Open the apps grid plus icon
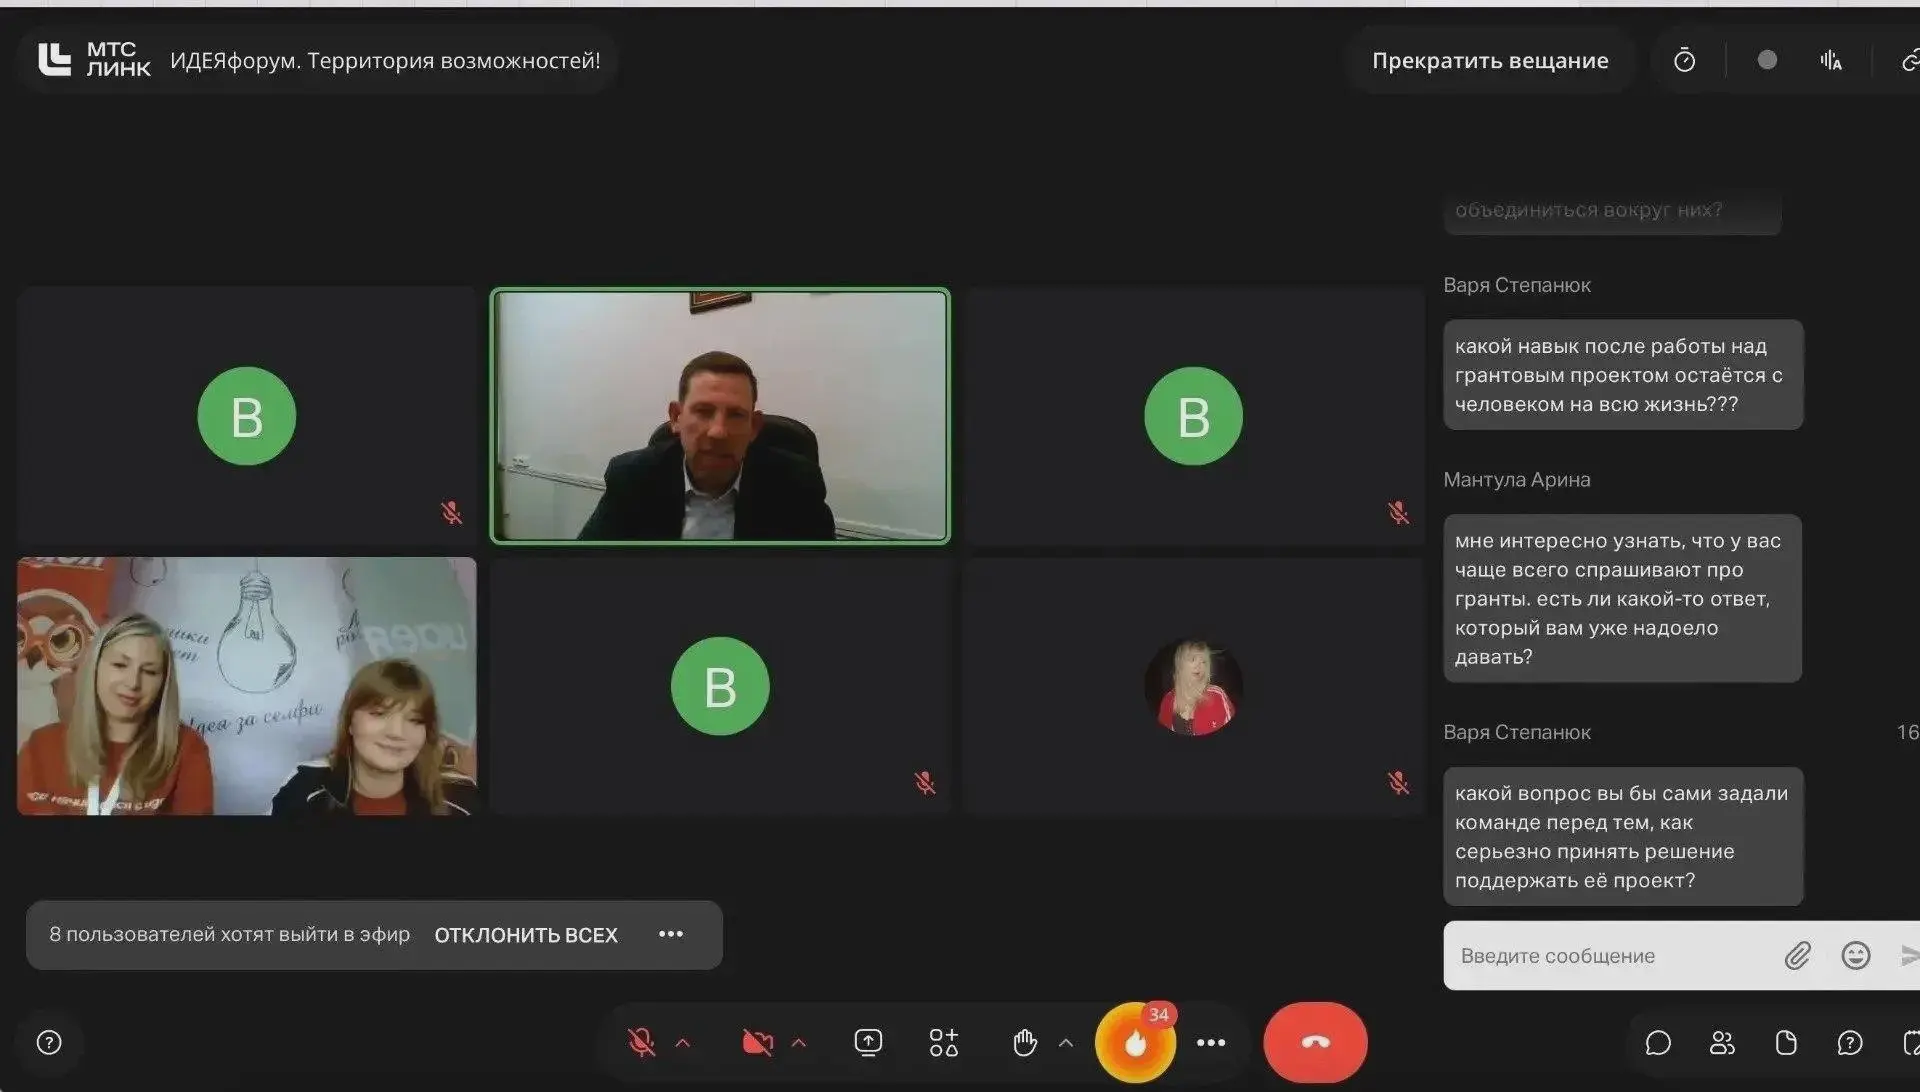Screen dimensions: 1920x1092 tap(943, 1043)
